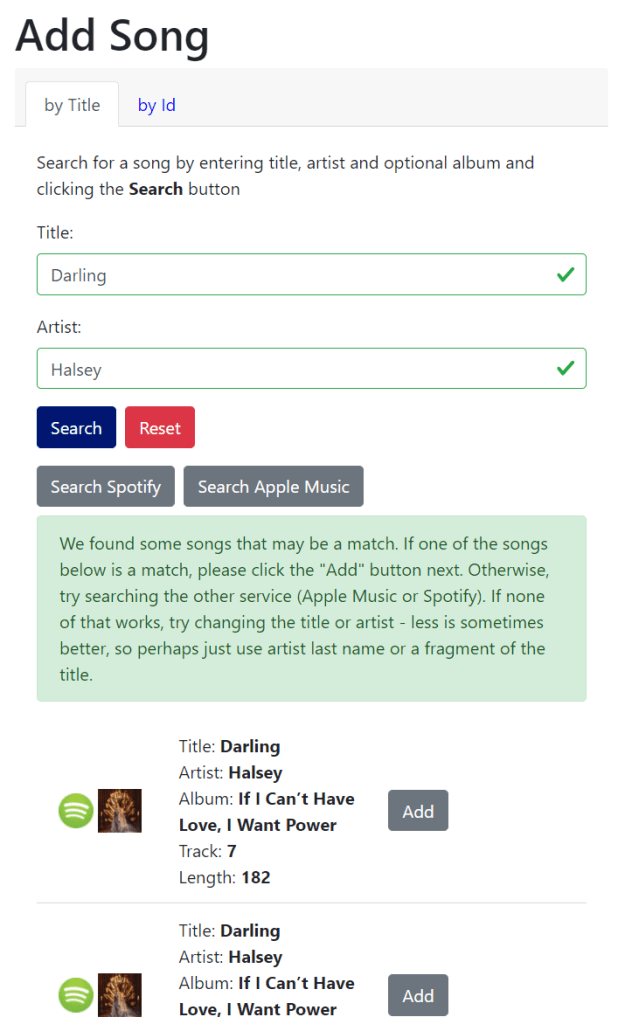Click the Search Spotify button
This screenshot has height=1024, width=625.
(x=106, y=487)
